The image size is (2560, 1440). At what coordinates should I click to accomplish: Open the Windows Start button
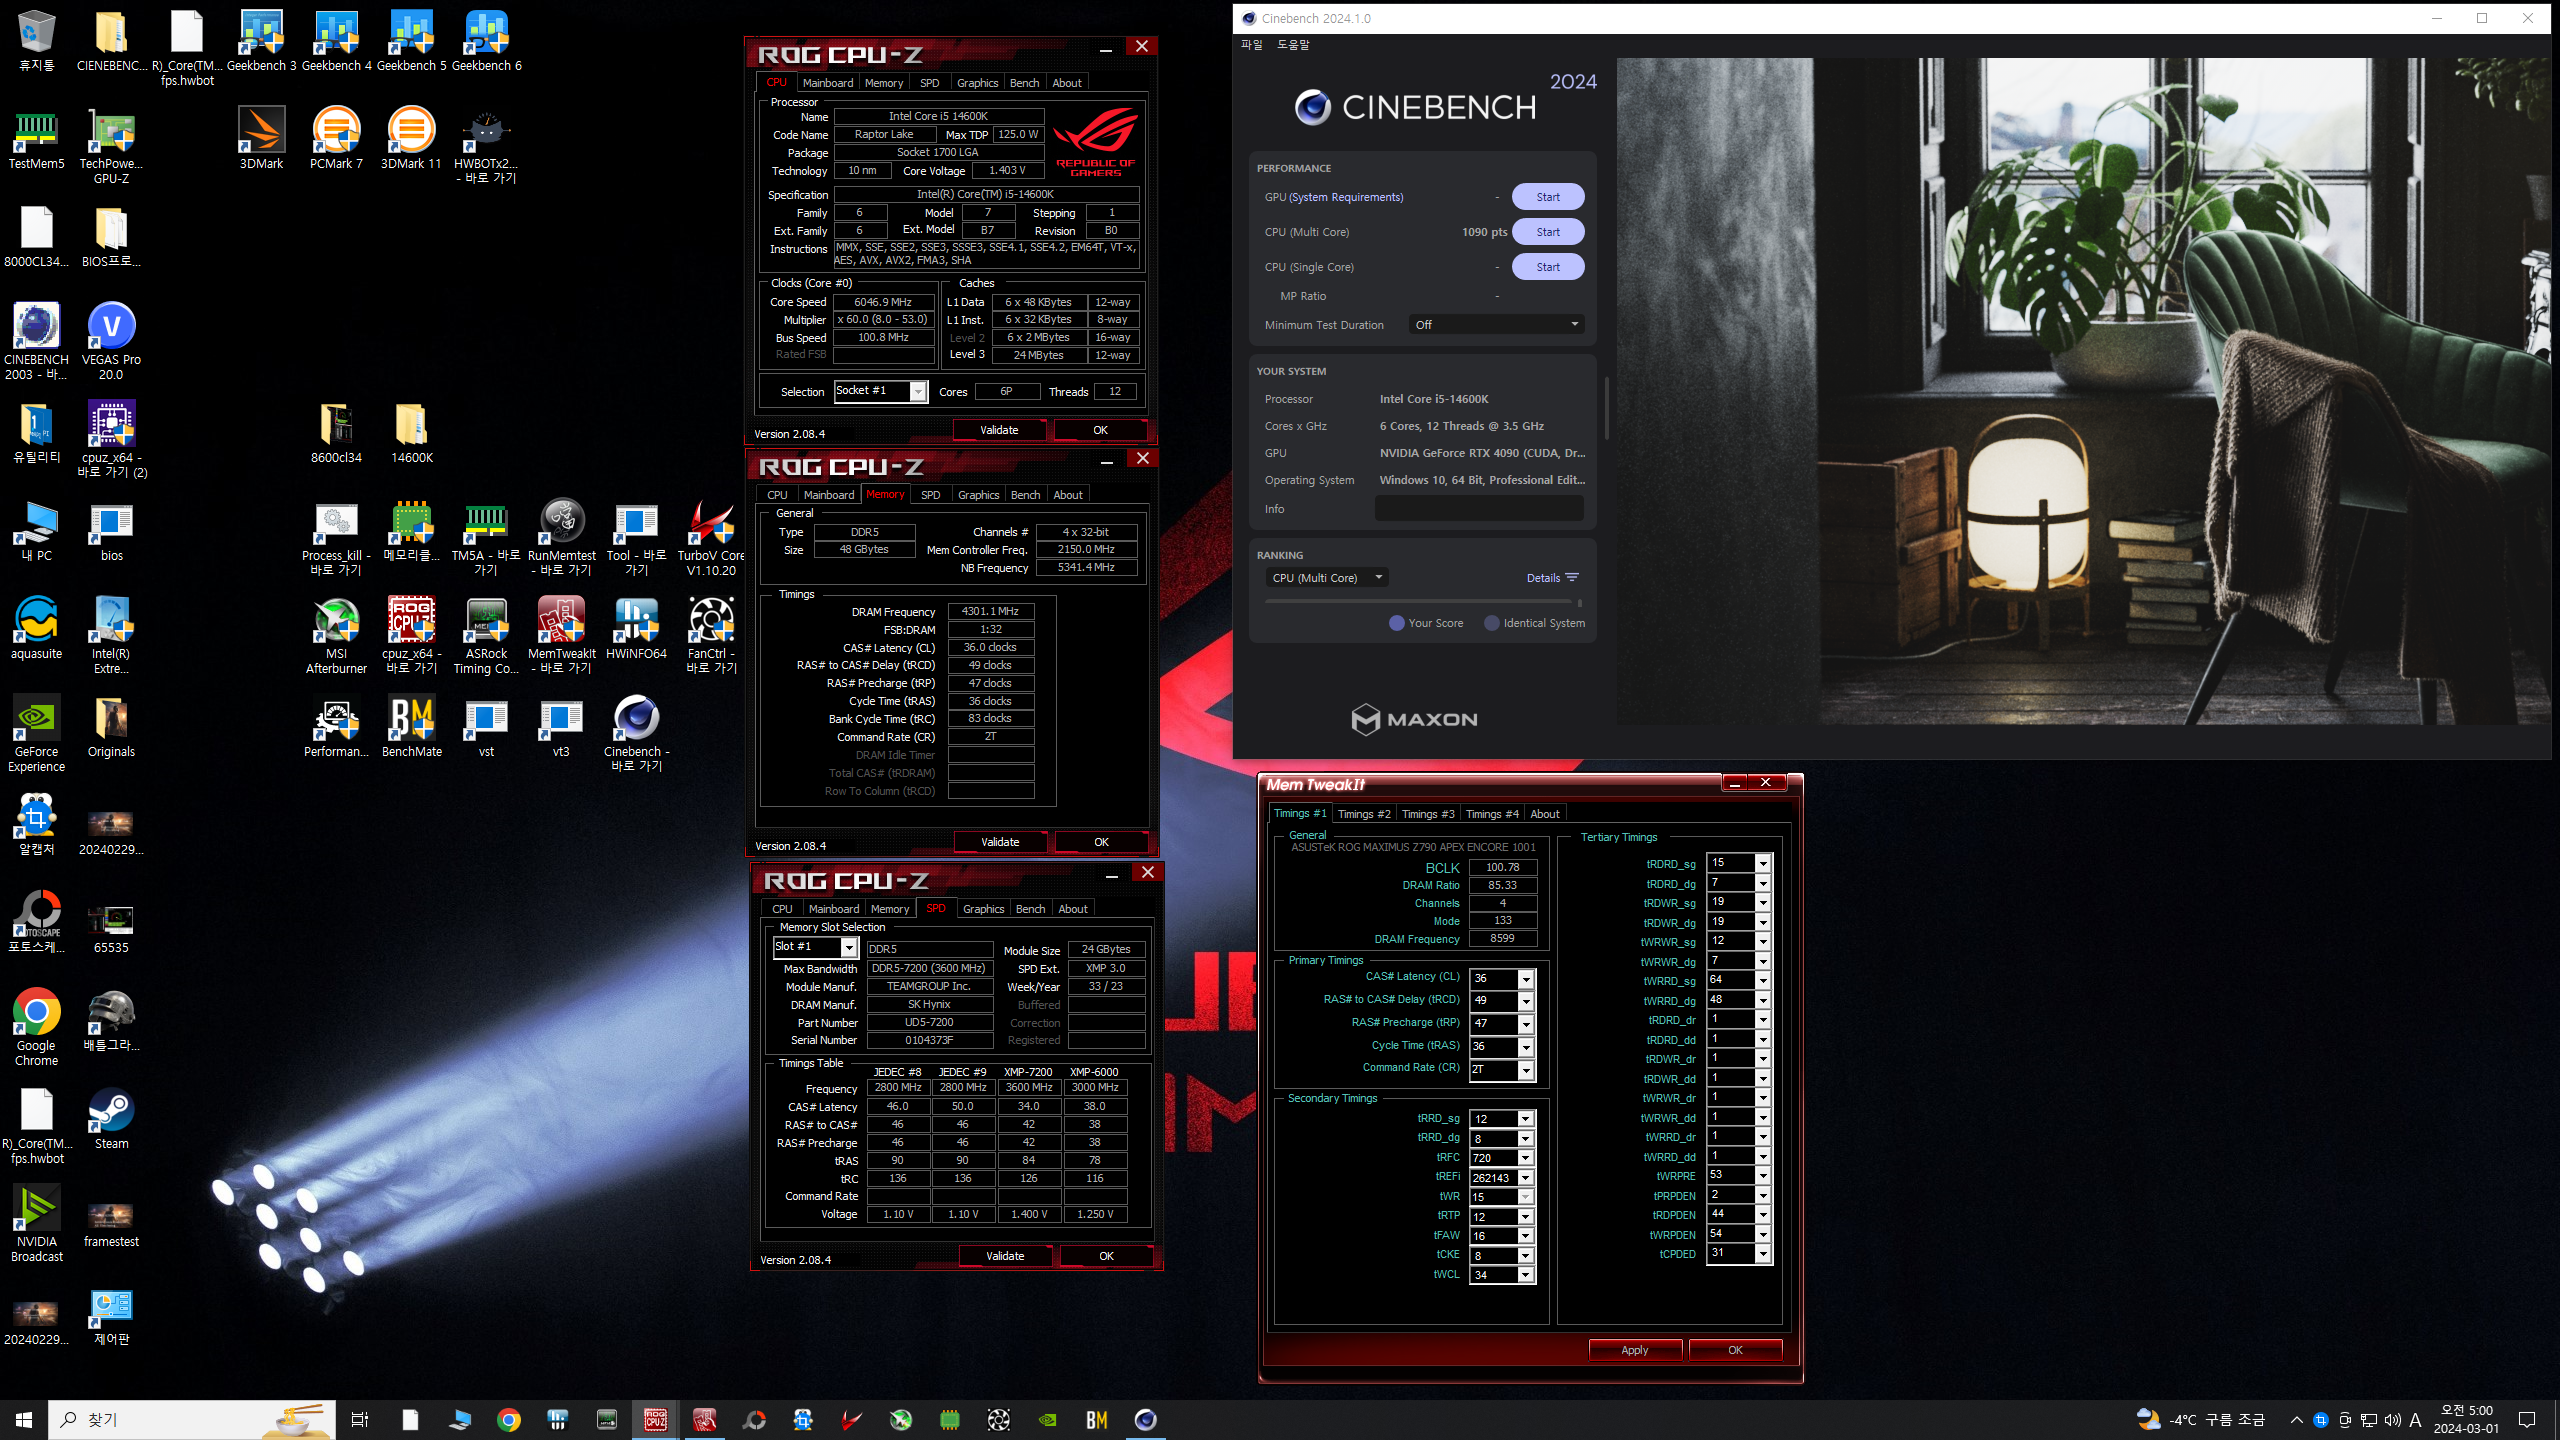(24, 1419)
